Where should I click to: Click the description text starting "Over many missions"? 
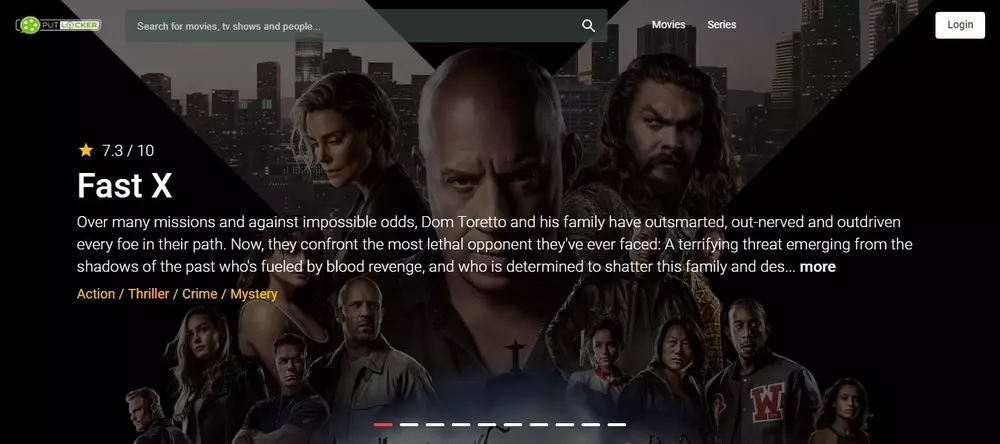[494, 244]
